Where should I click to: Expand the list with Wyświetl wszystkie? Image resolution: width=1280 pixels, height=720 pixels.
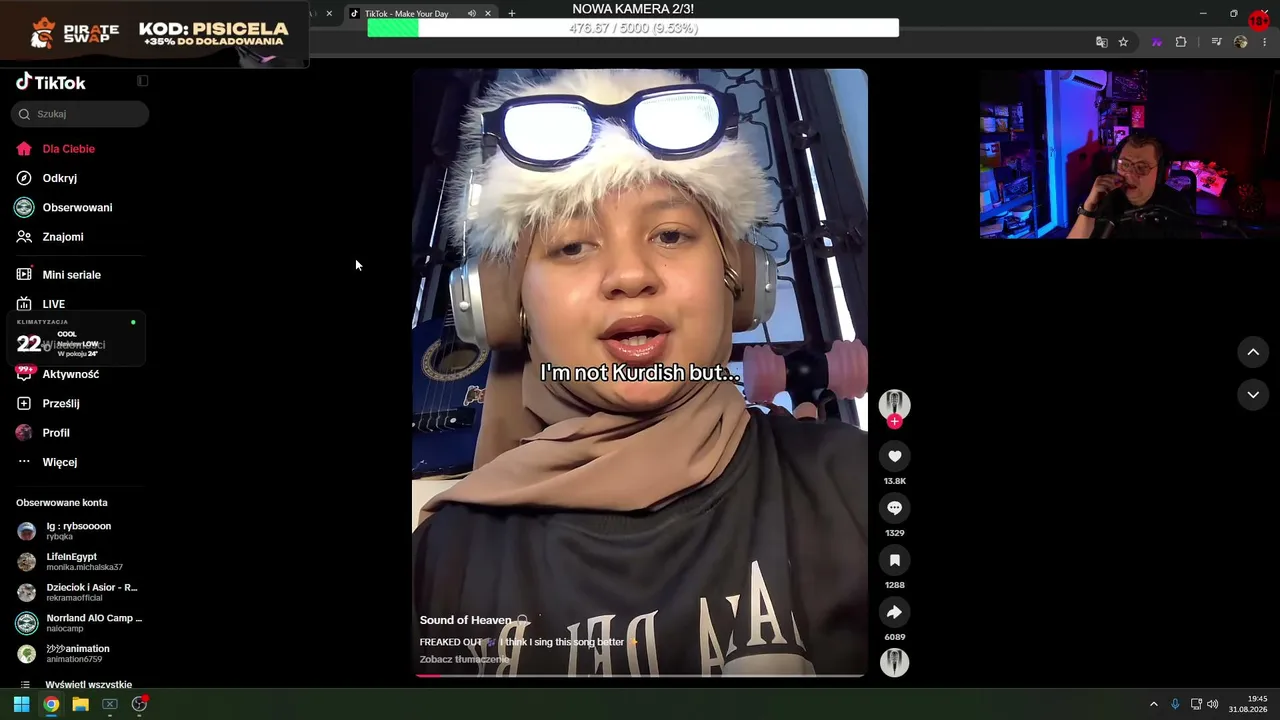[79, 685]
